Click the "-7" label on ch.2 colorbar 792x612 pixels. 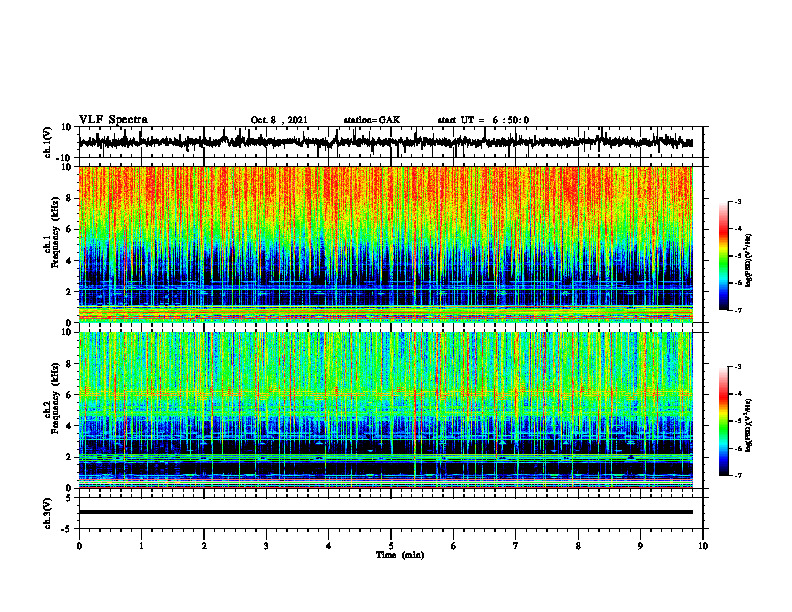click(x=738, y=476)
